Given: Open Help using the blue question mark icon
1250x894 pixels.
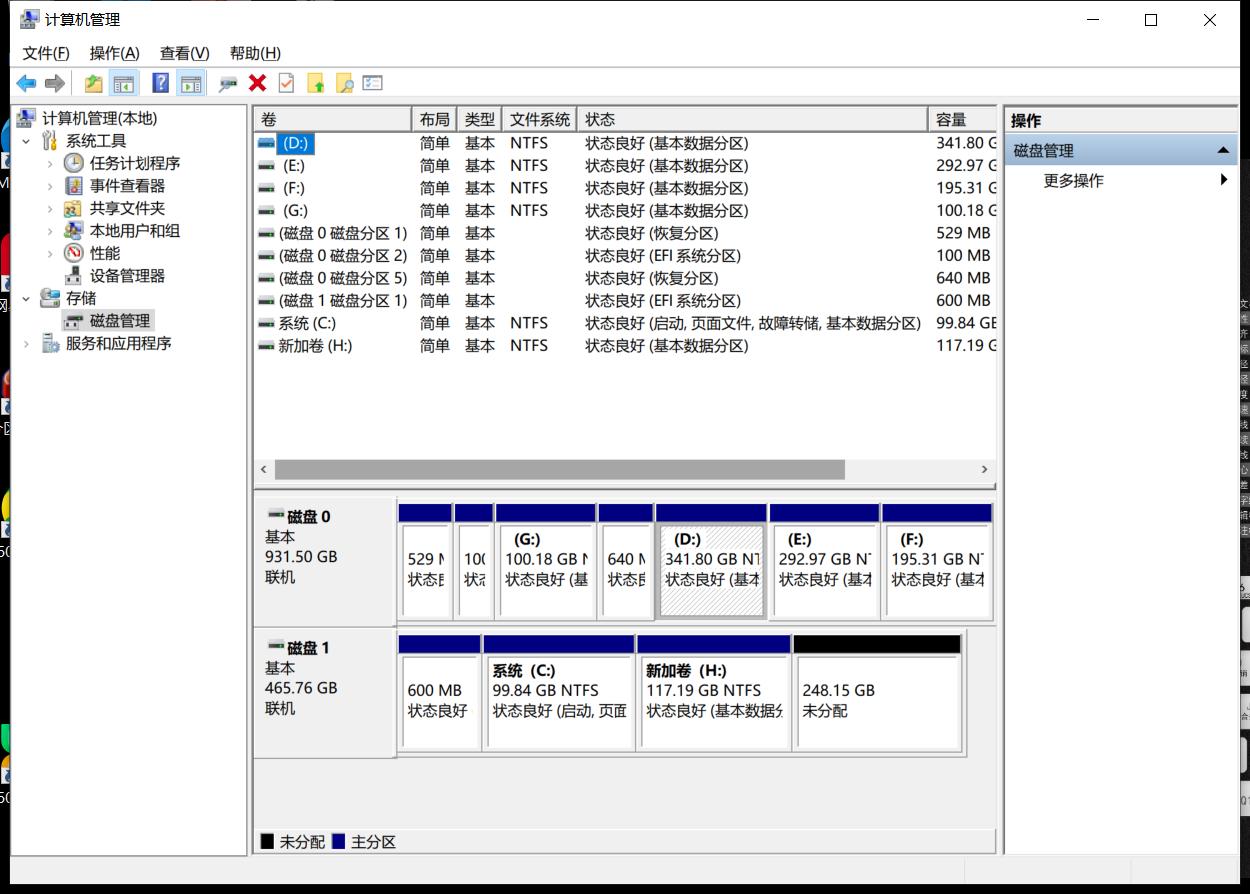Looking at the screenshot, I should [x=160, y=82].
